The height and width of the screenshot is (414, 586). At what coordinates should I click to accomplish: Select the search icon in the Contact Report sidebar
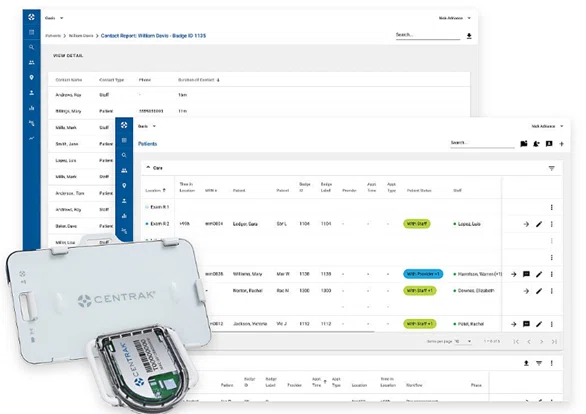(x=31, y=47)
